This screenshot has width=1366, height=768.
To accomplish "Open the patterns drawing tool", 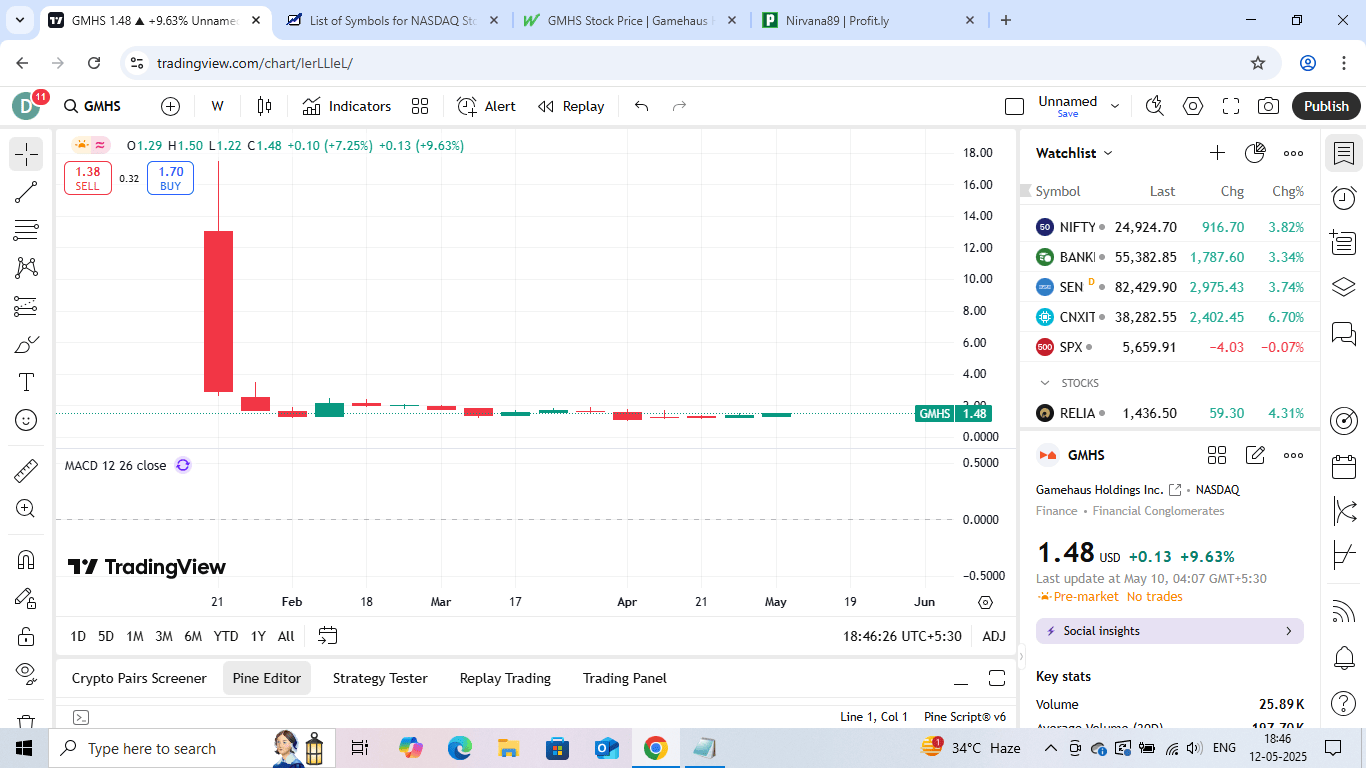I will coord(26,268).
